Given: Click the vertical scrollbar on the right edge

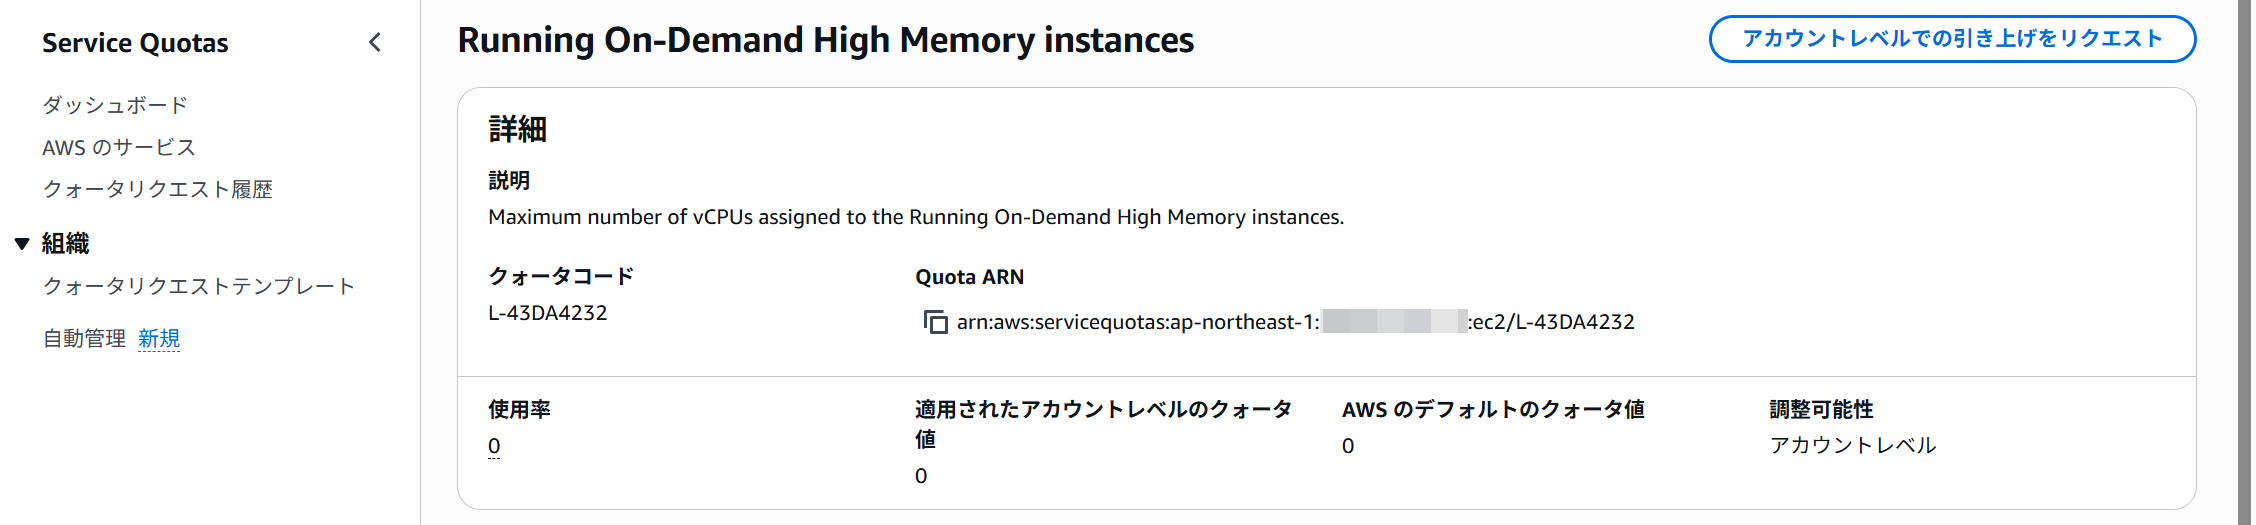Looking at the screenshot, I should click(x=2246, y=260).
